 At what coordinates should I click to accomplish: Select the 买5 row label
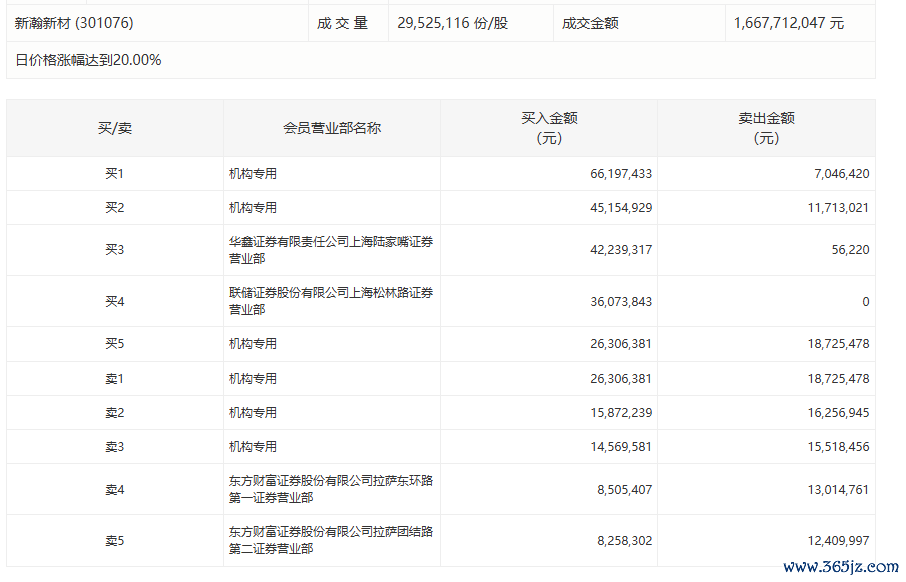pyautogui.click(x=115, y=343)
